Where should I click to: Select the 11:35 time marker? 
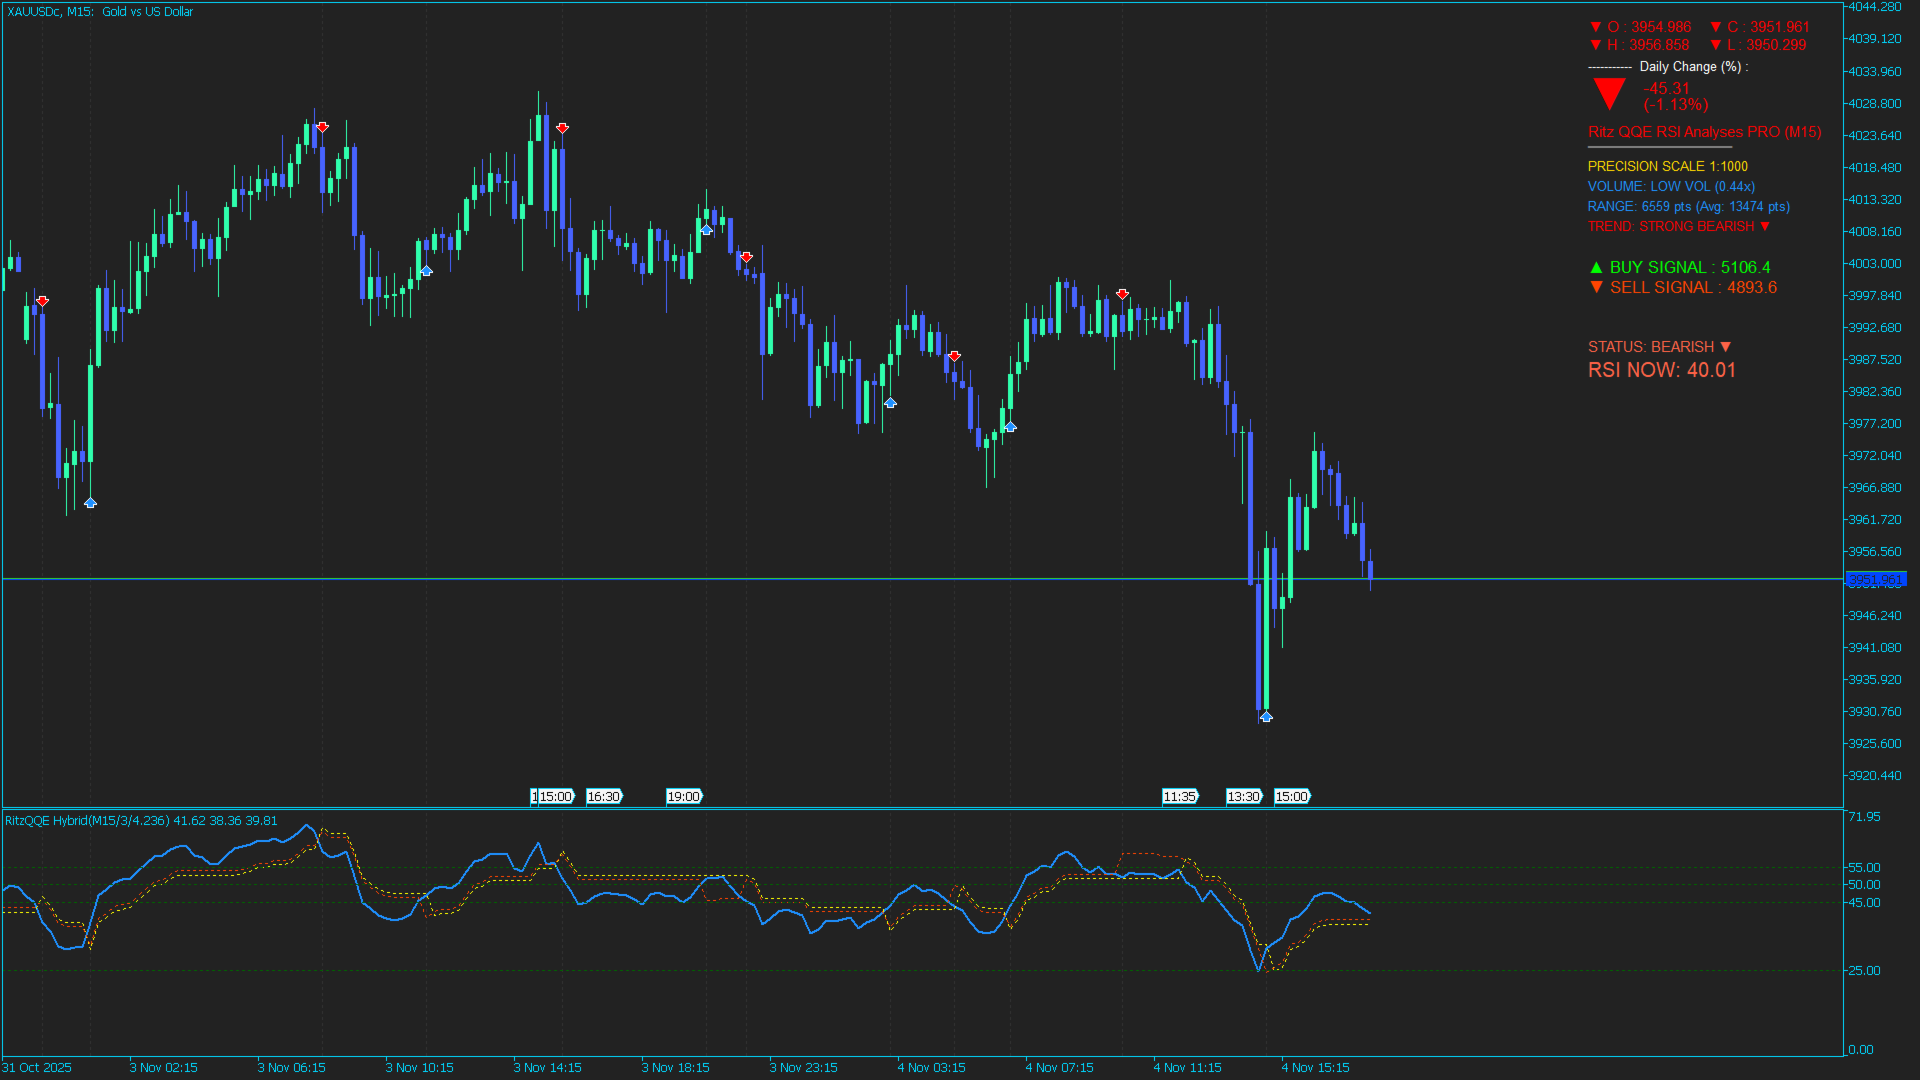[1180, 797]
